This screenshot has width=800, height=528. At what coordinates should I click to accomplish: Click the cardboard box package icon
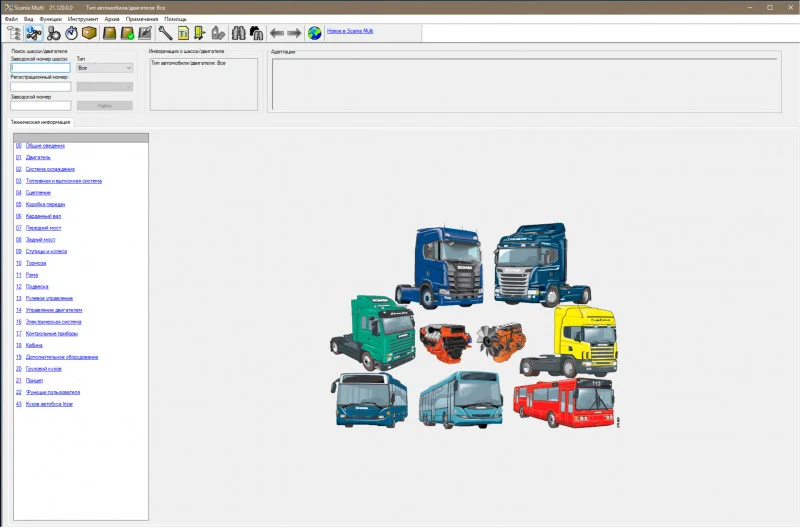point(89,34)
